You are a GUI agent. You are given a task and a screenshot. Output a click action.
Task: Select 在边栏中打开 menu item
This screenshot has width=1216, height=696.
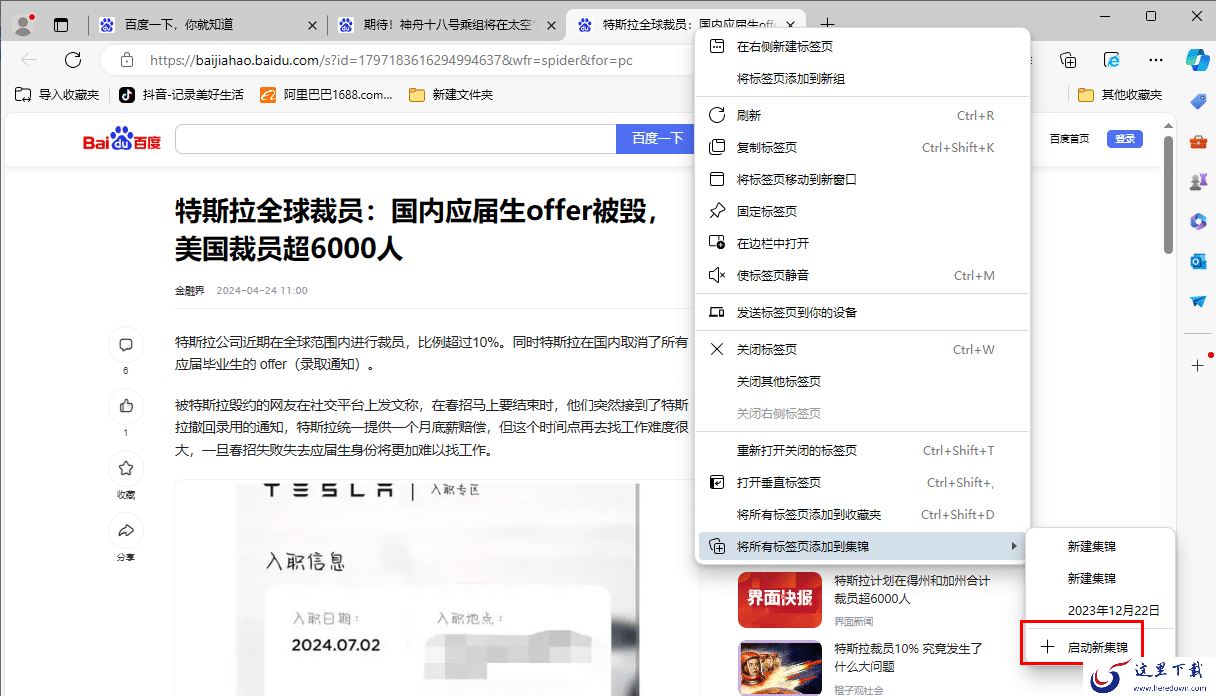[862, 244]
